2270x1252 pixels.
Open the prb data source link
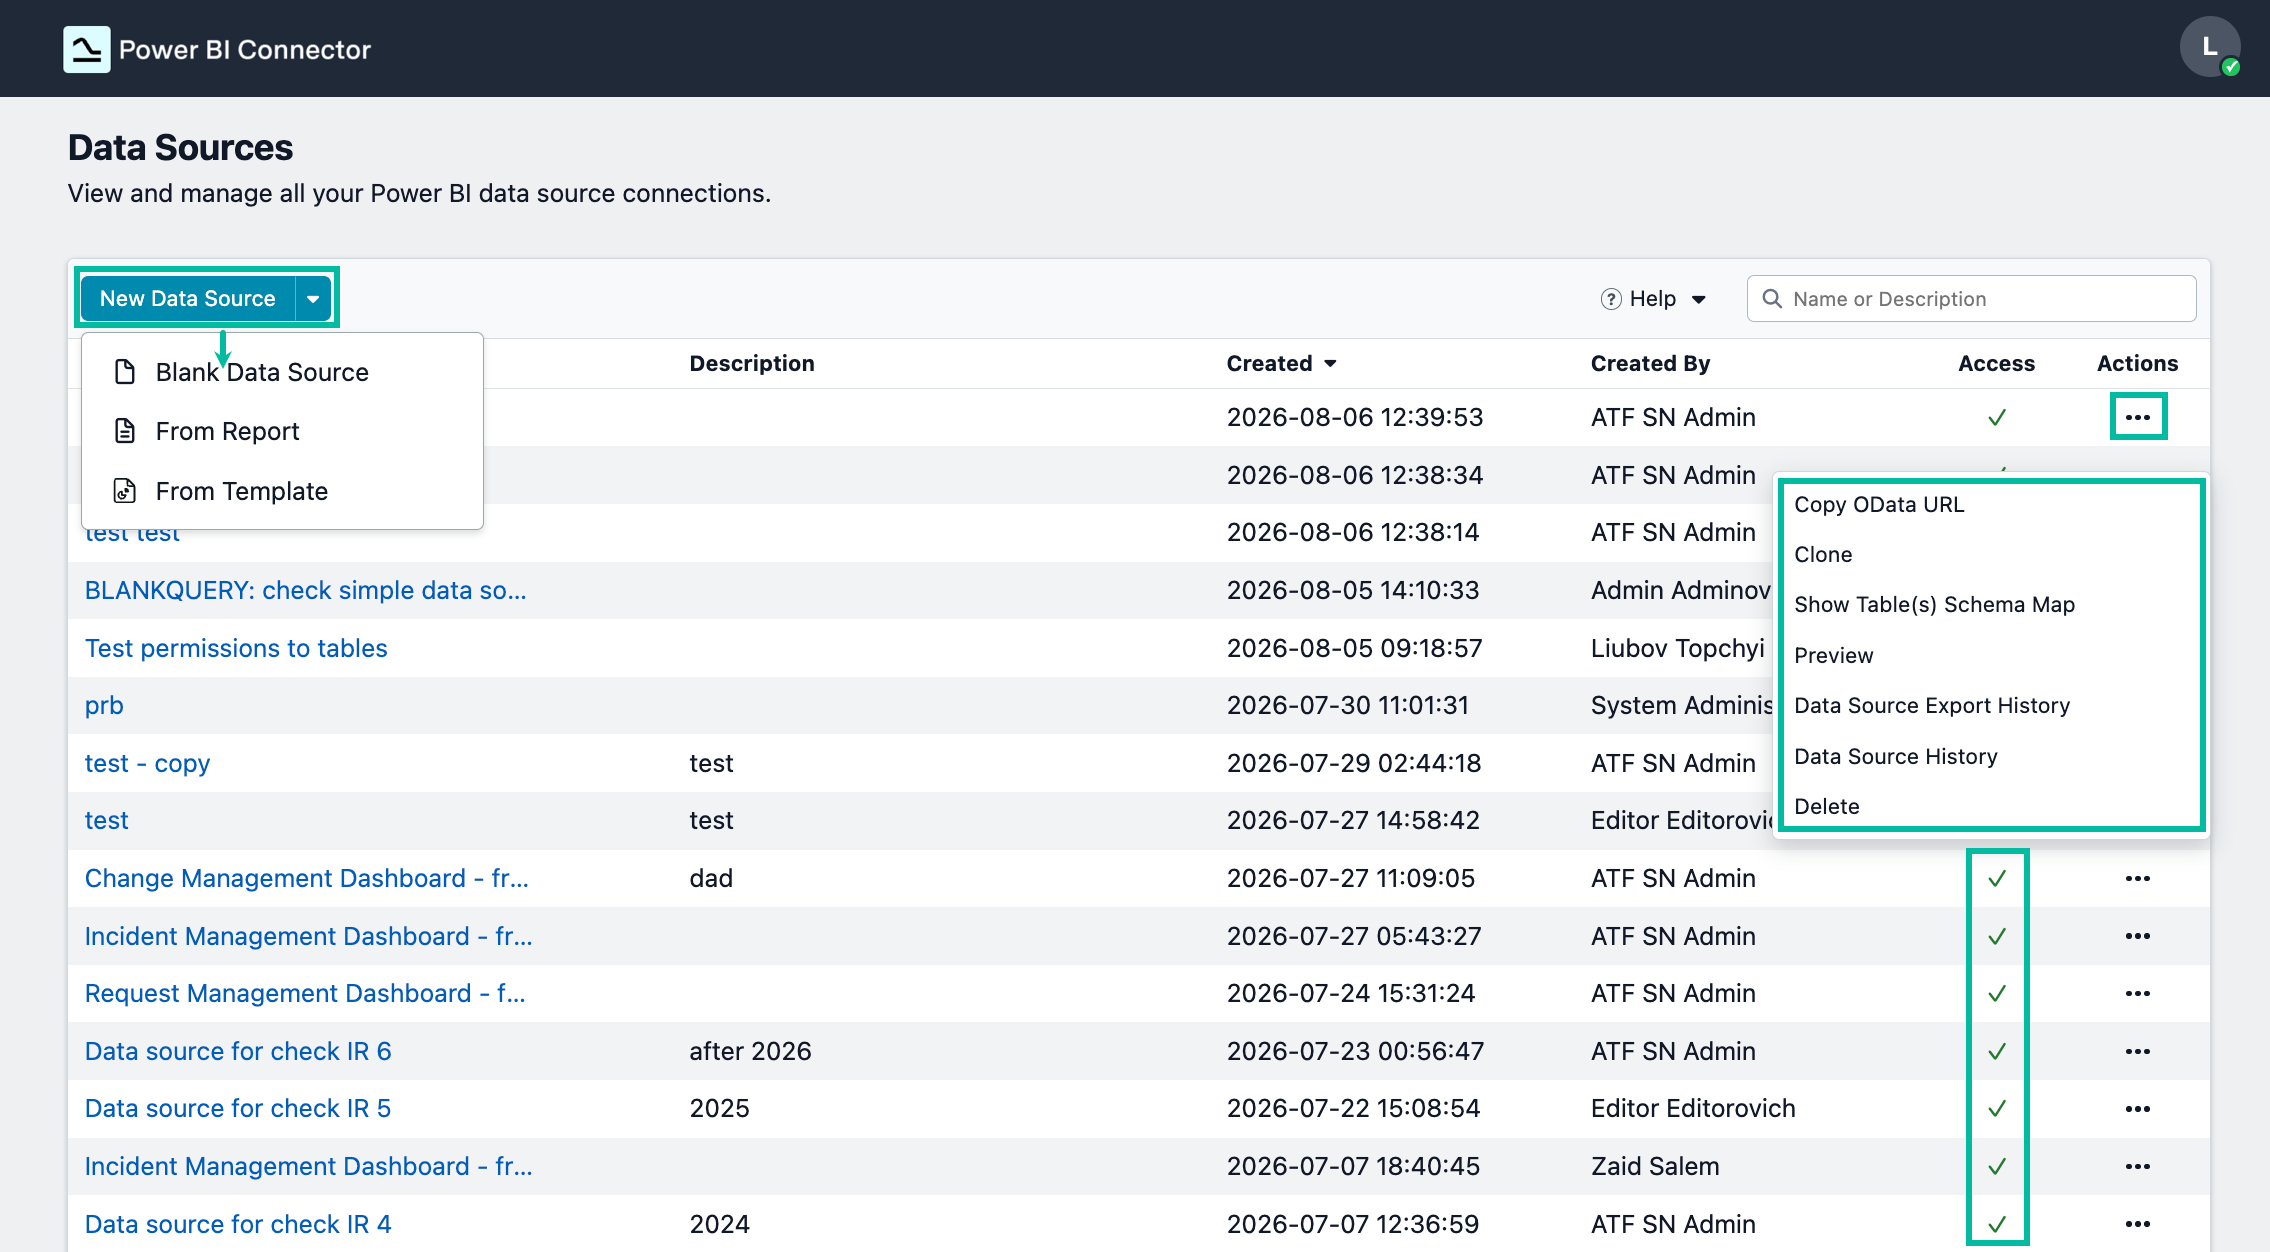point(104,705)
